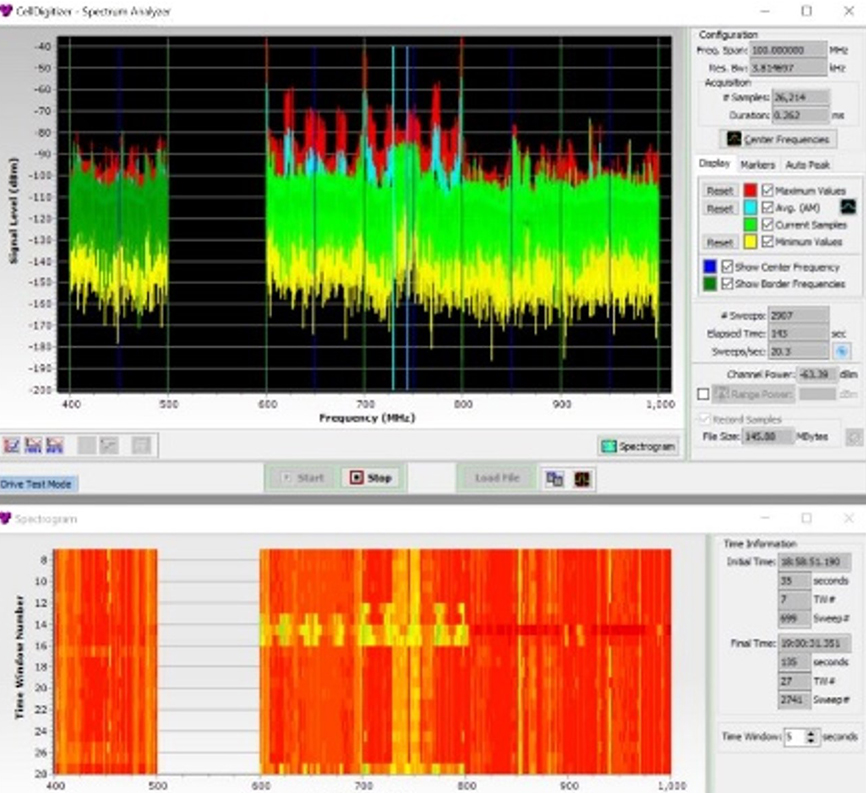Tick the checkbox beside Range Power
The width and height of the screenshot is (866, 793).
[703, 394]
